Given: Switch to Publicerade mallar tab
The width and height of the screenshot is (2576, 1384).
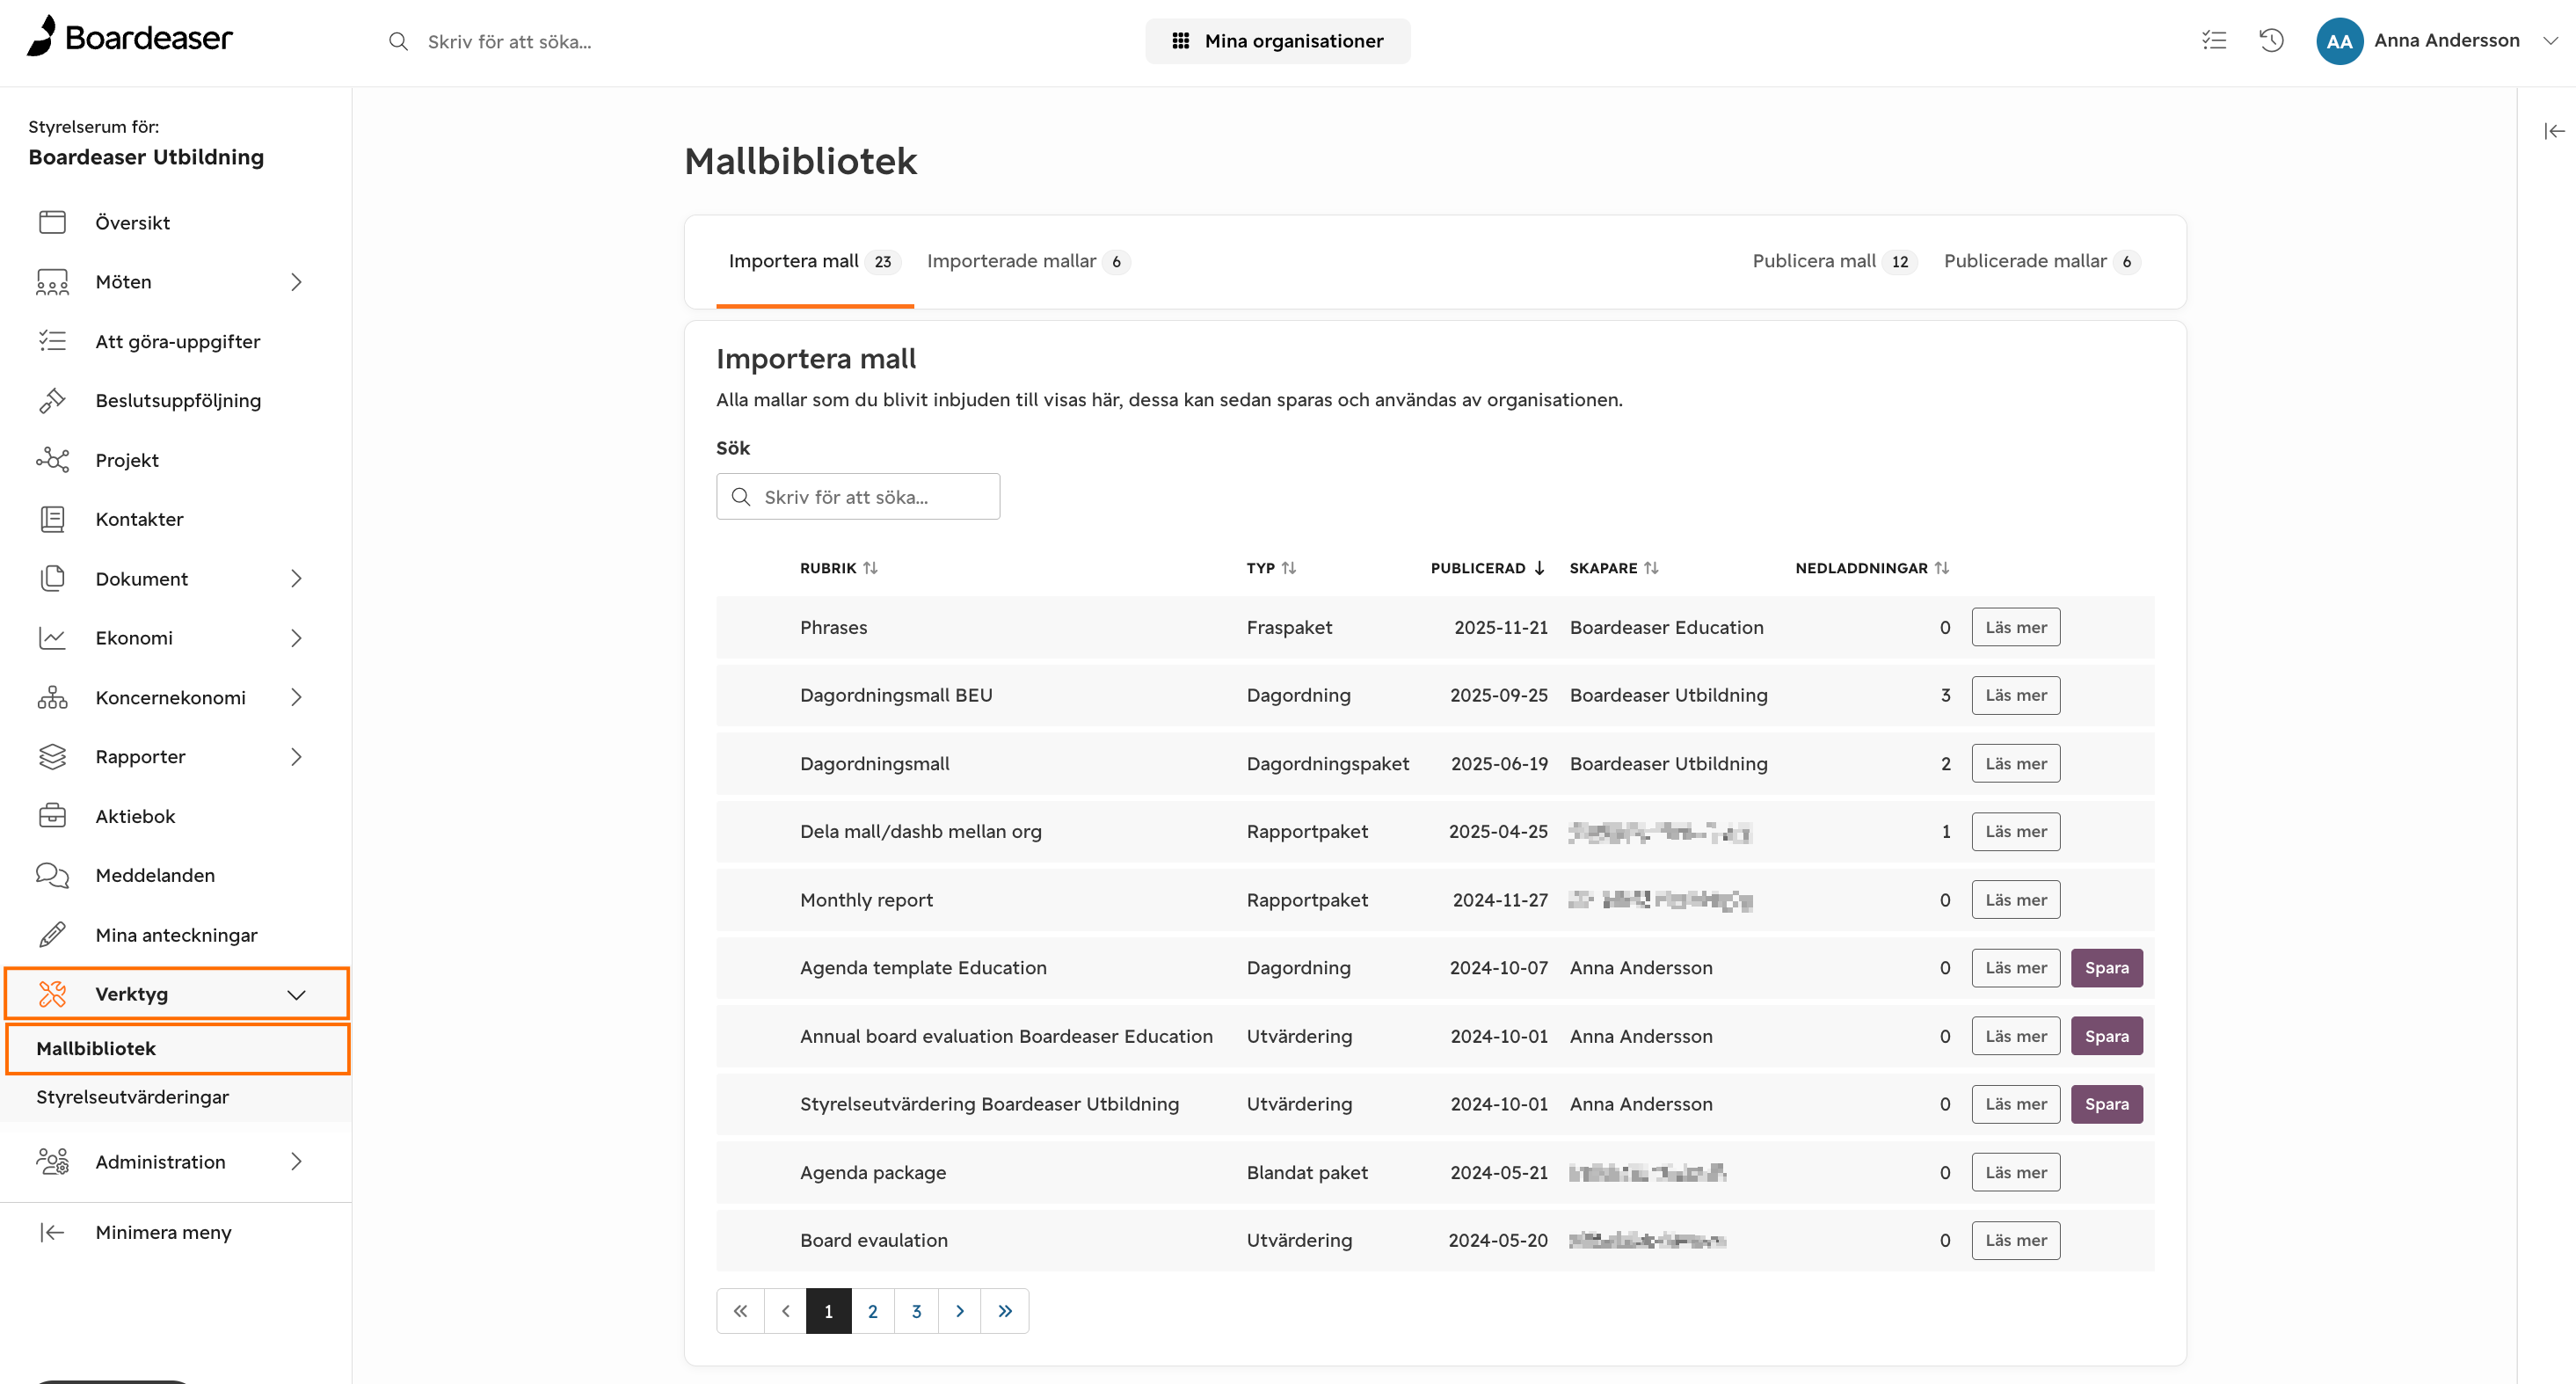Looking at the screenshot, I should (x=2042, y=261).
